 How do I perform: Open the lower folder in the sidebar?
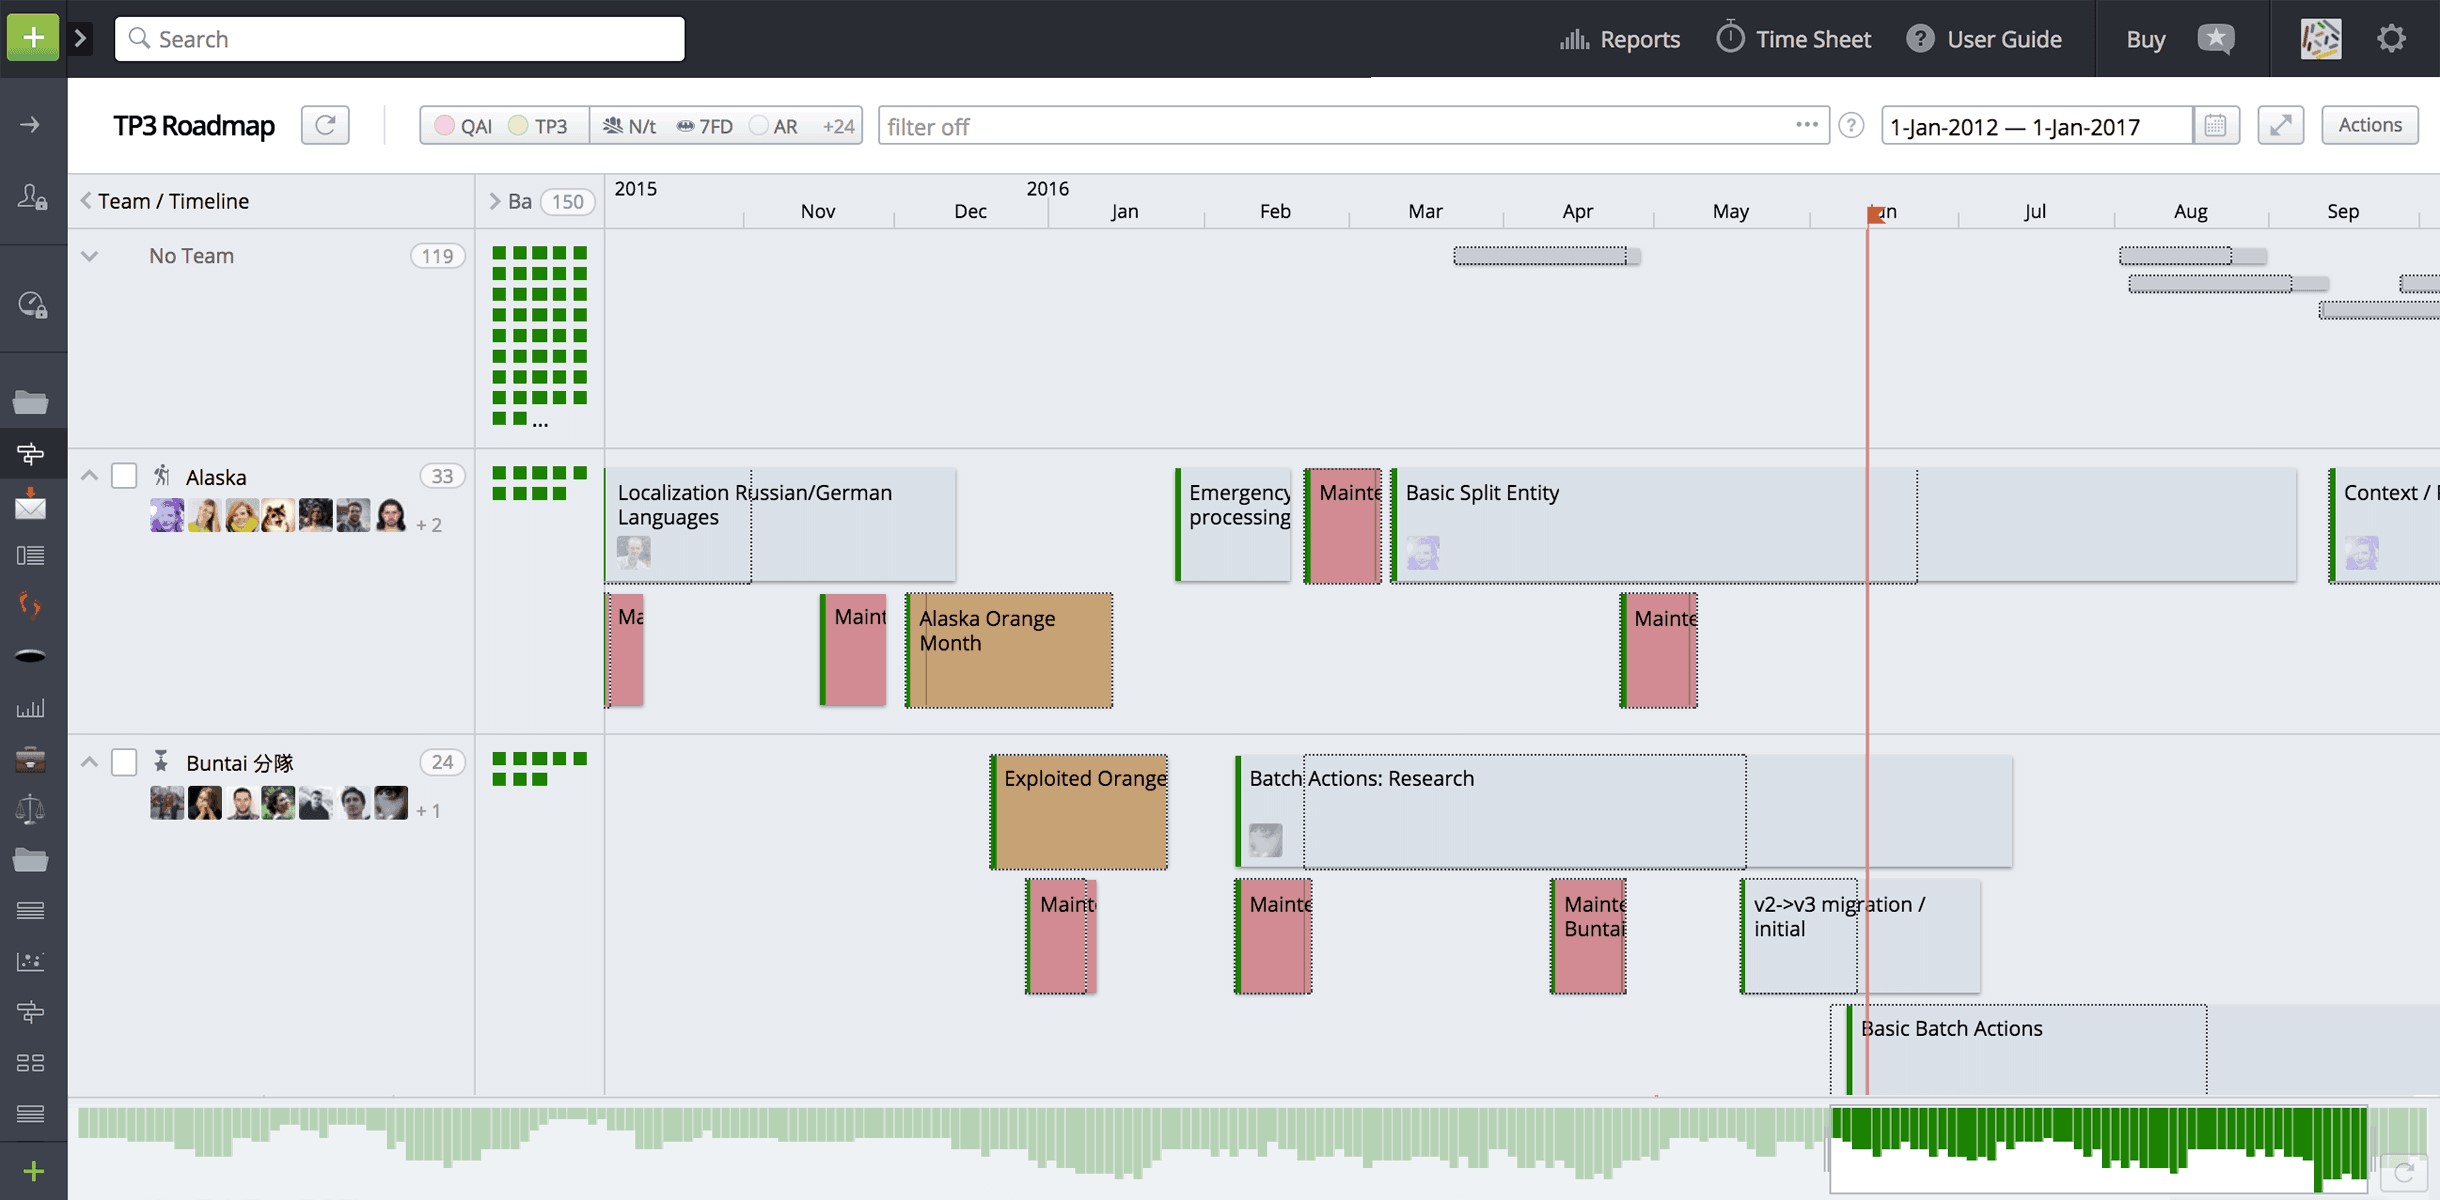click(x=31, y=860)
